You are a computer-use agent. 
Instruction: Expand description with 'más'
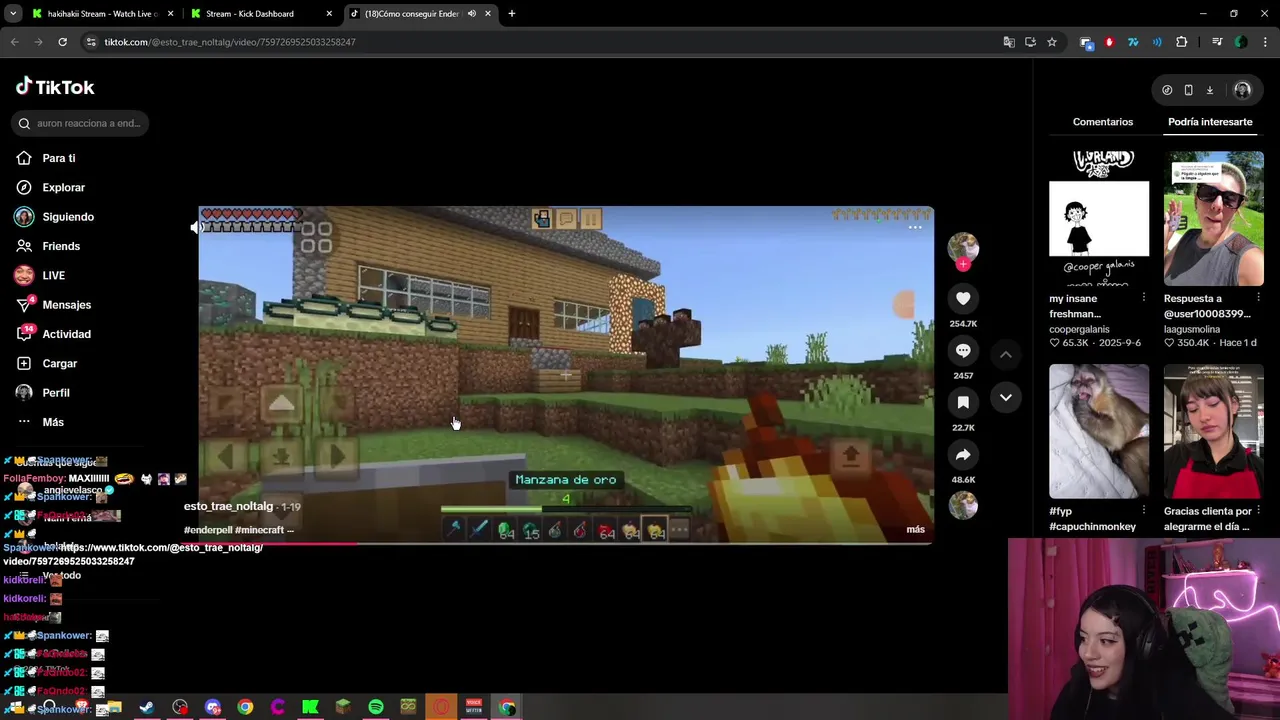[915, 529]
